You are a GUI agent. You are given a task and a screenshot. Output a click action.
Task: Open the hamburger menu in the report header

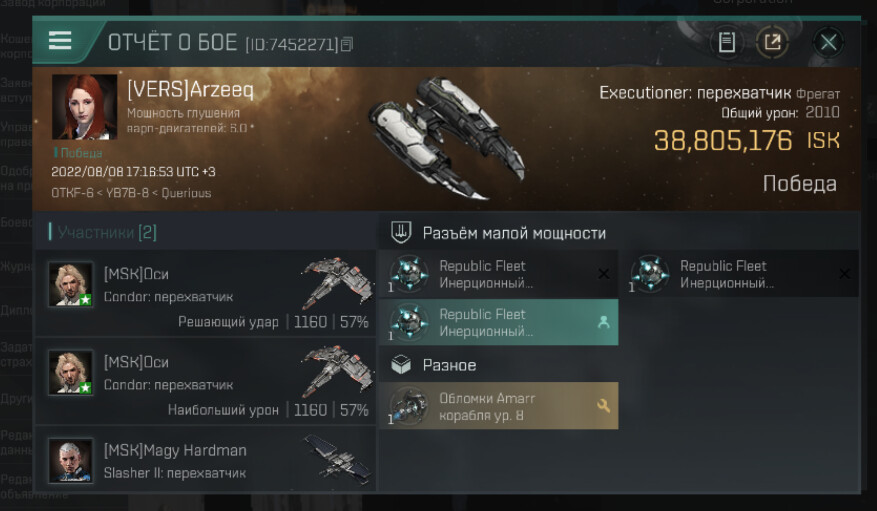[x=60, y=41]
